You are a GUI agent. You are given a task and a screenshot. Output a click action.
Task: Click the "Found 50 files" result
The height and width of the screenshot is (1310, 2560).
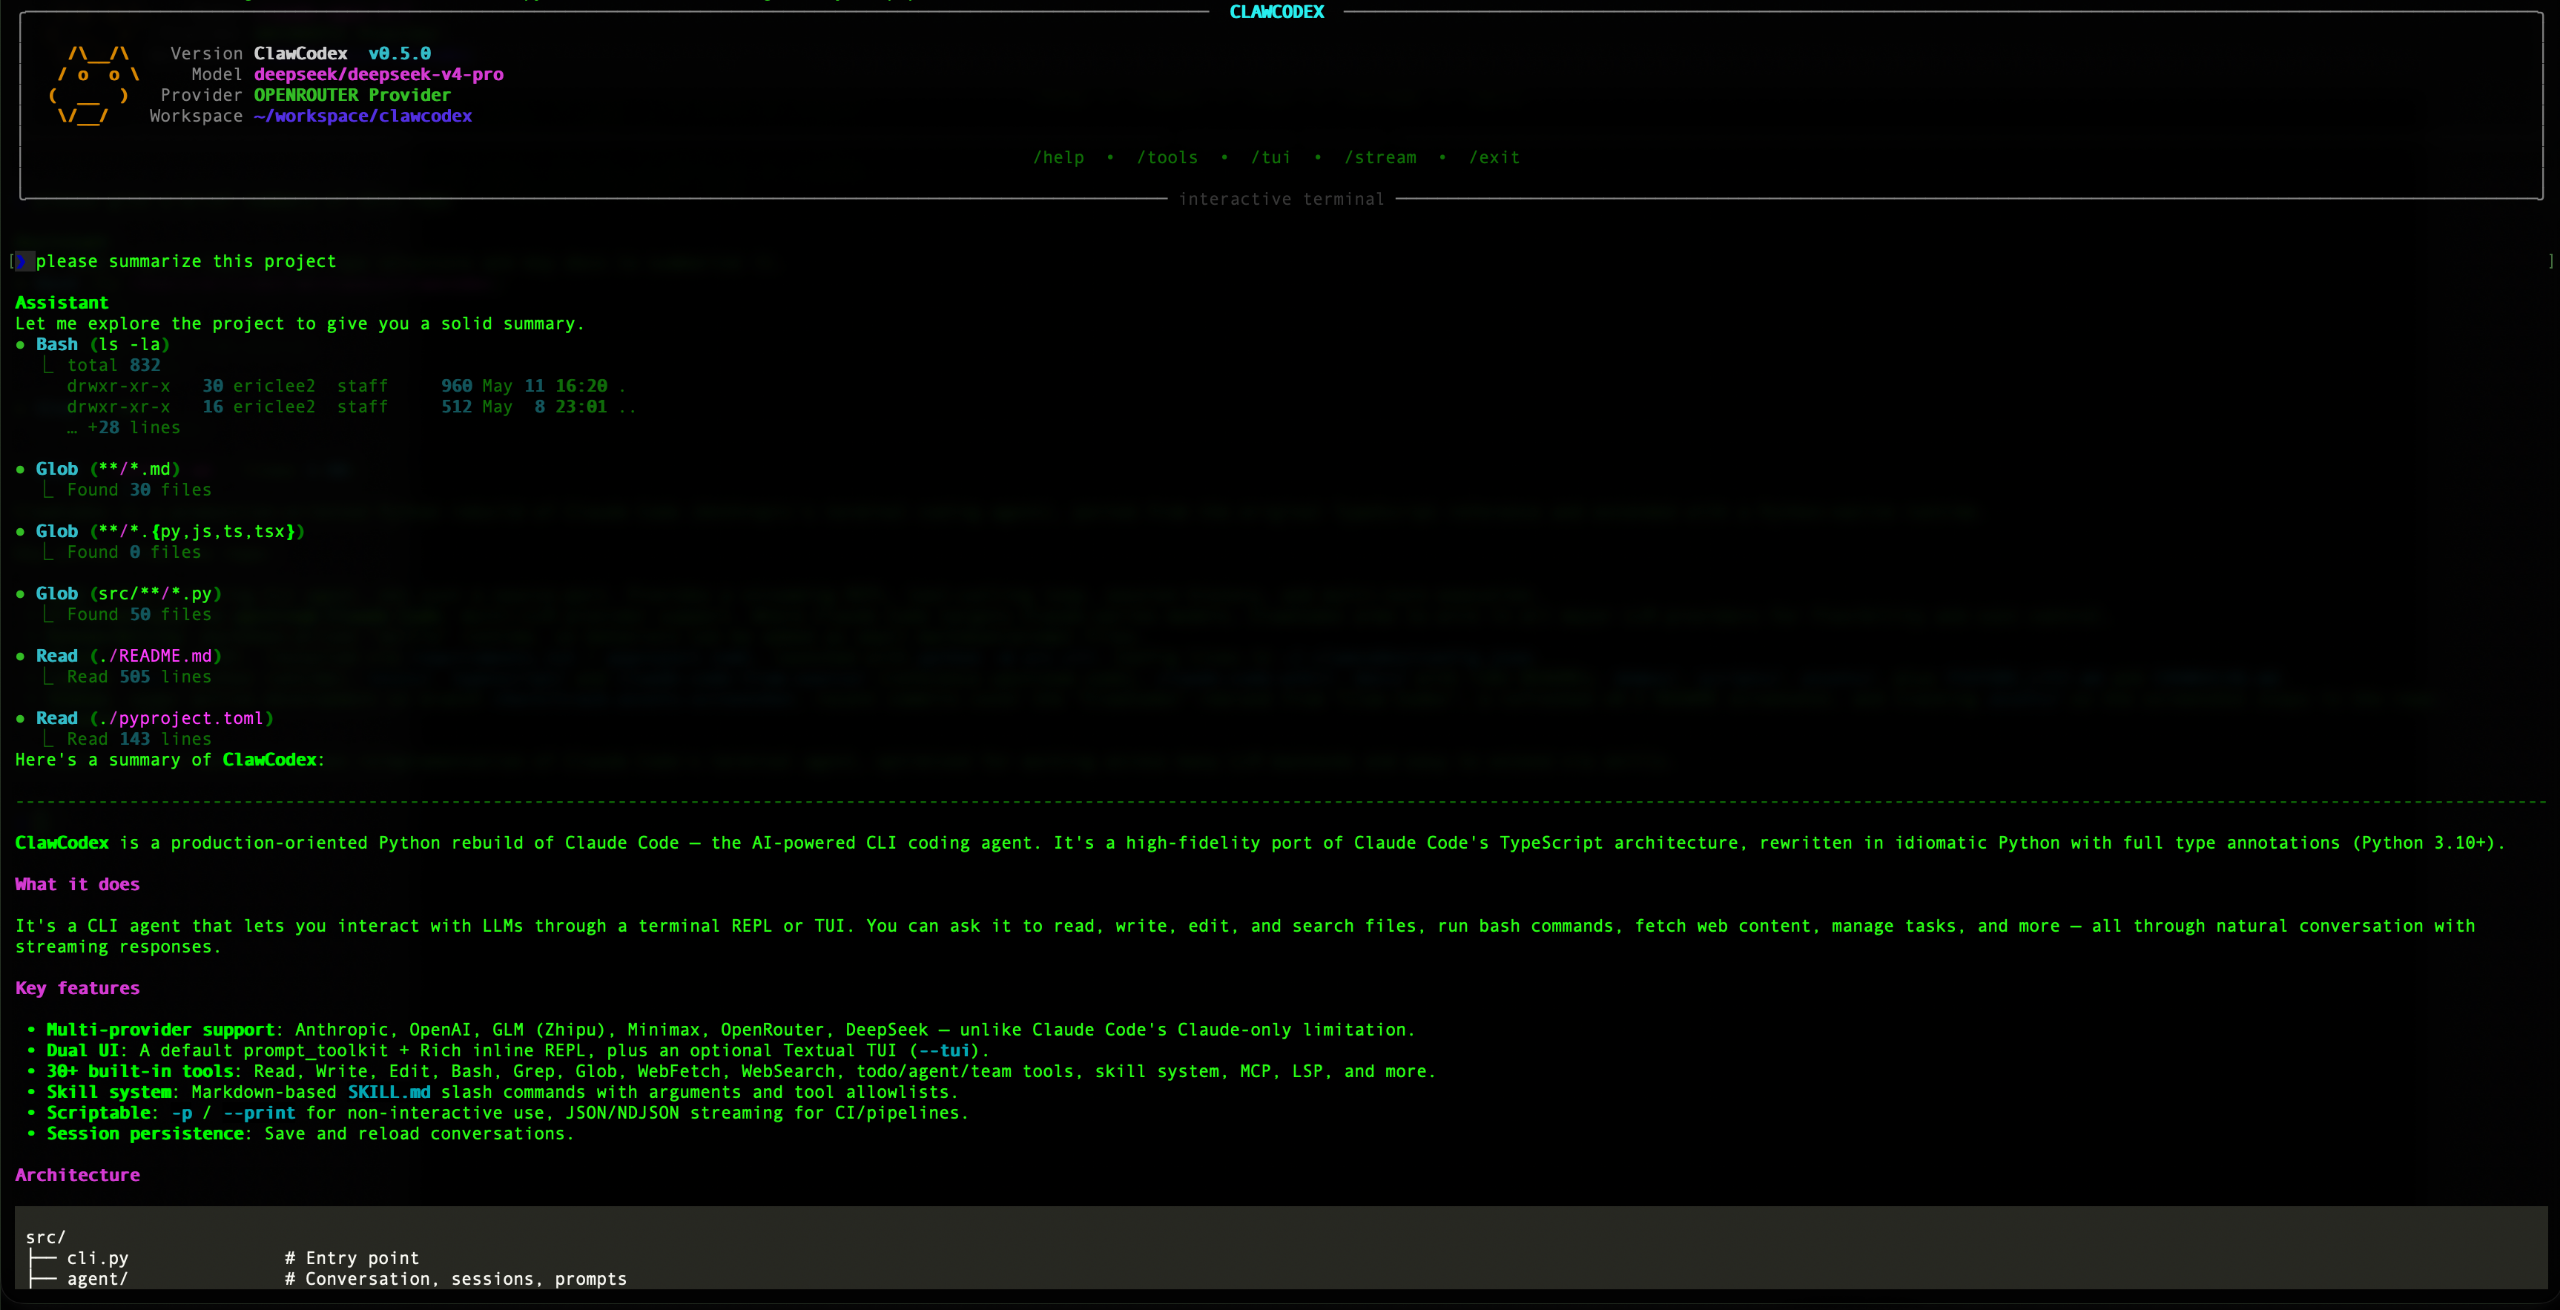[139, 615]
